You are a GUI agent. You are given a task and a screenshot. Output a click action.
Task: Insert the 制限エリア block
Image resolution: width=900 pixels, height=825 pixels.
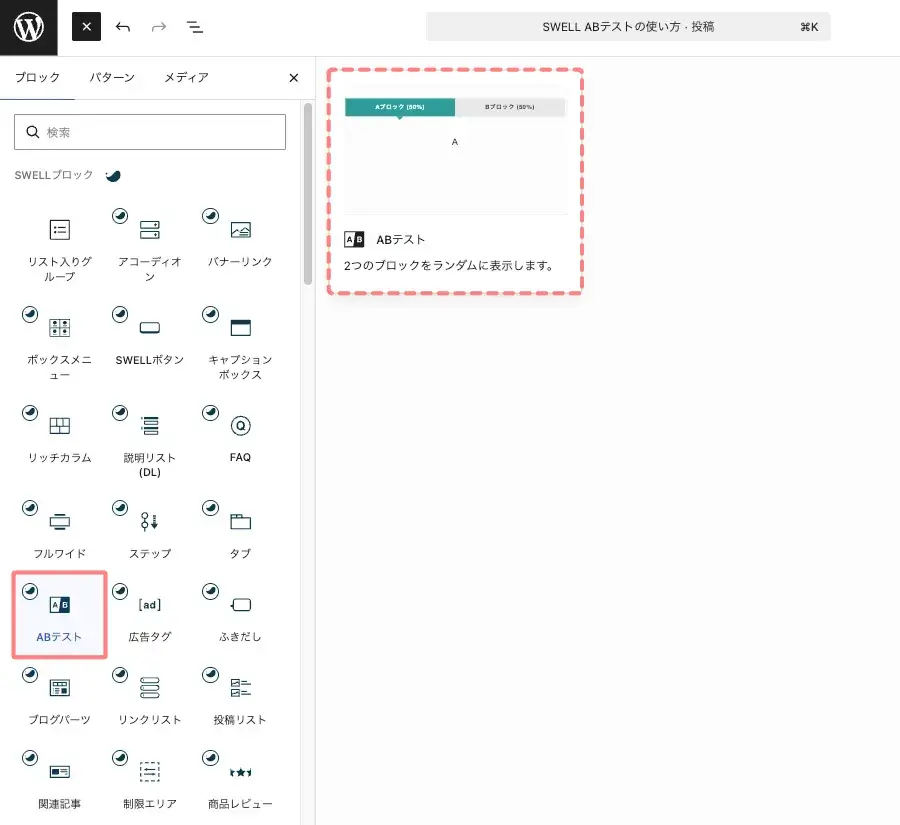pyautogui.click(x=150, y=781)
